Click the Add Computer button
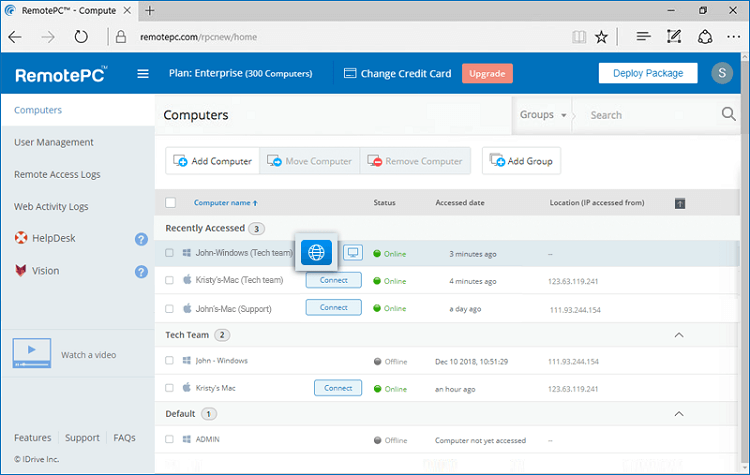The image size is (750, 475). point(212,161)
